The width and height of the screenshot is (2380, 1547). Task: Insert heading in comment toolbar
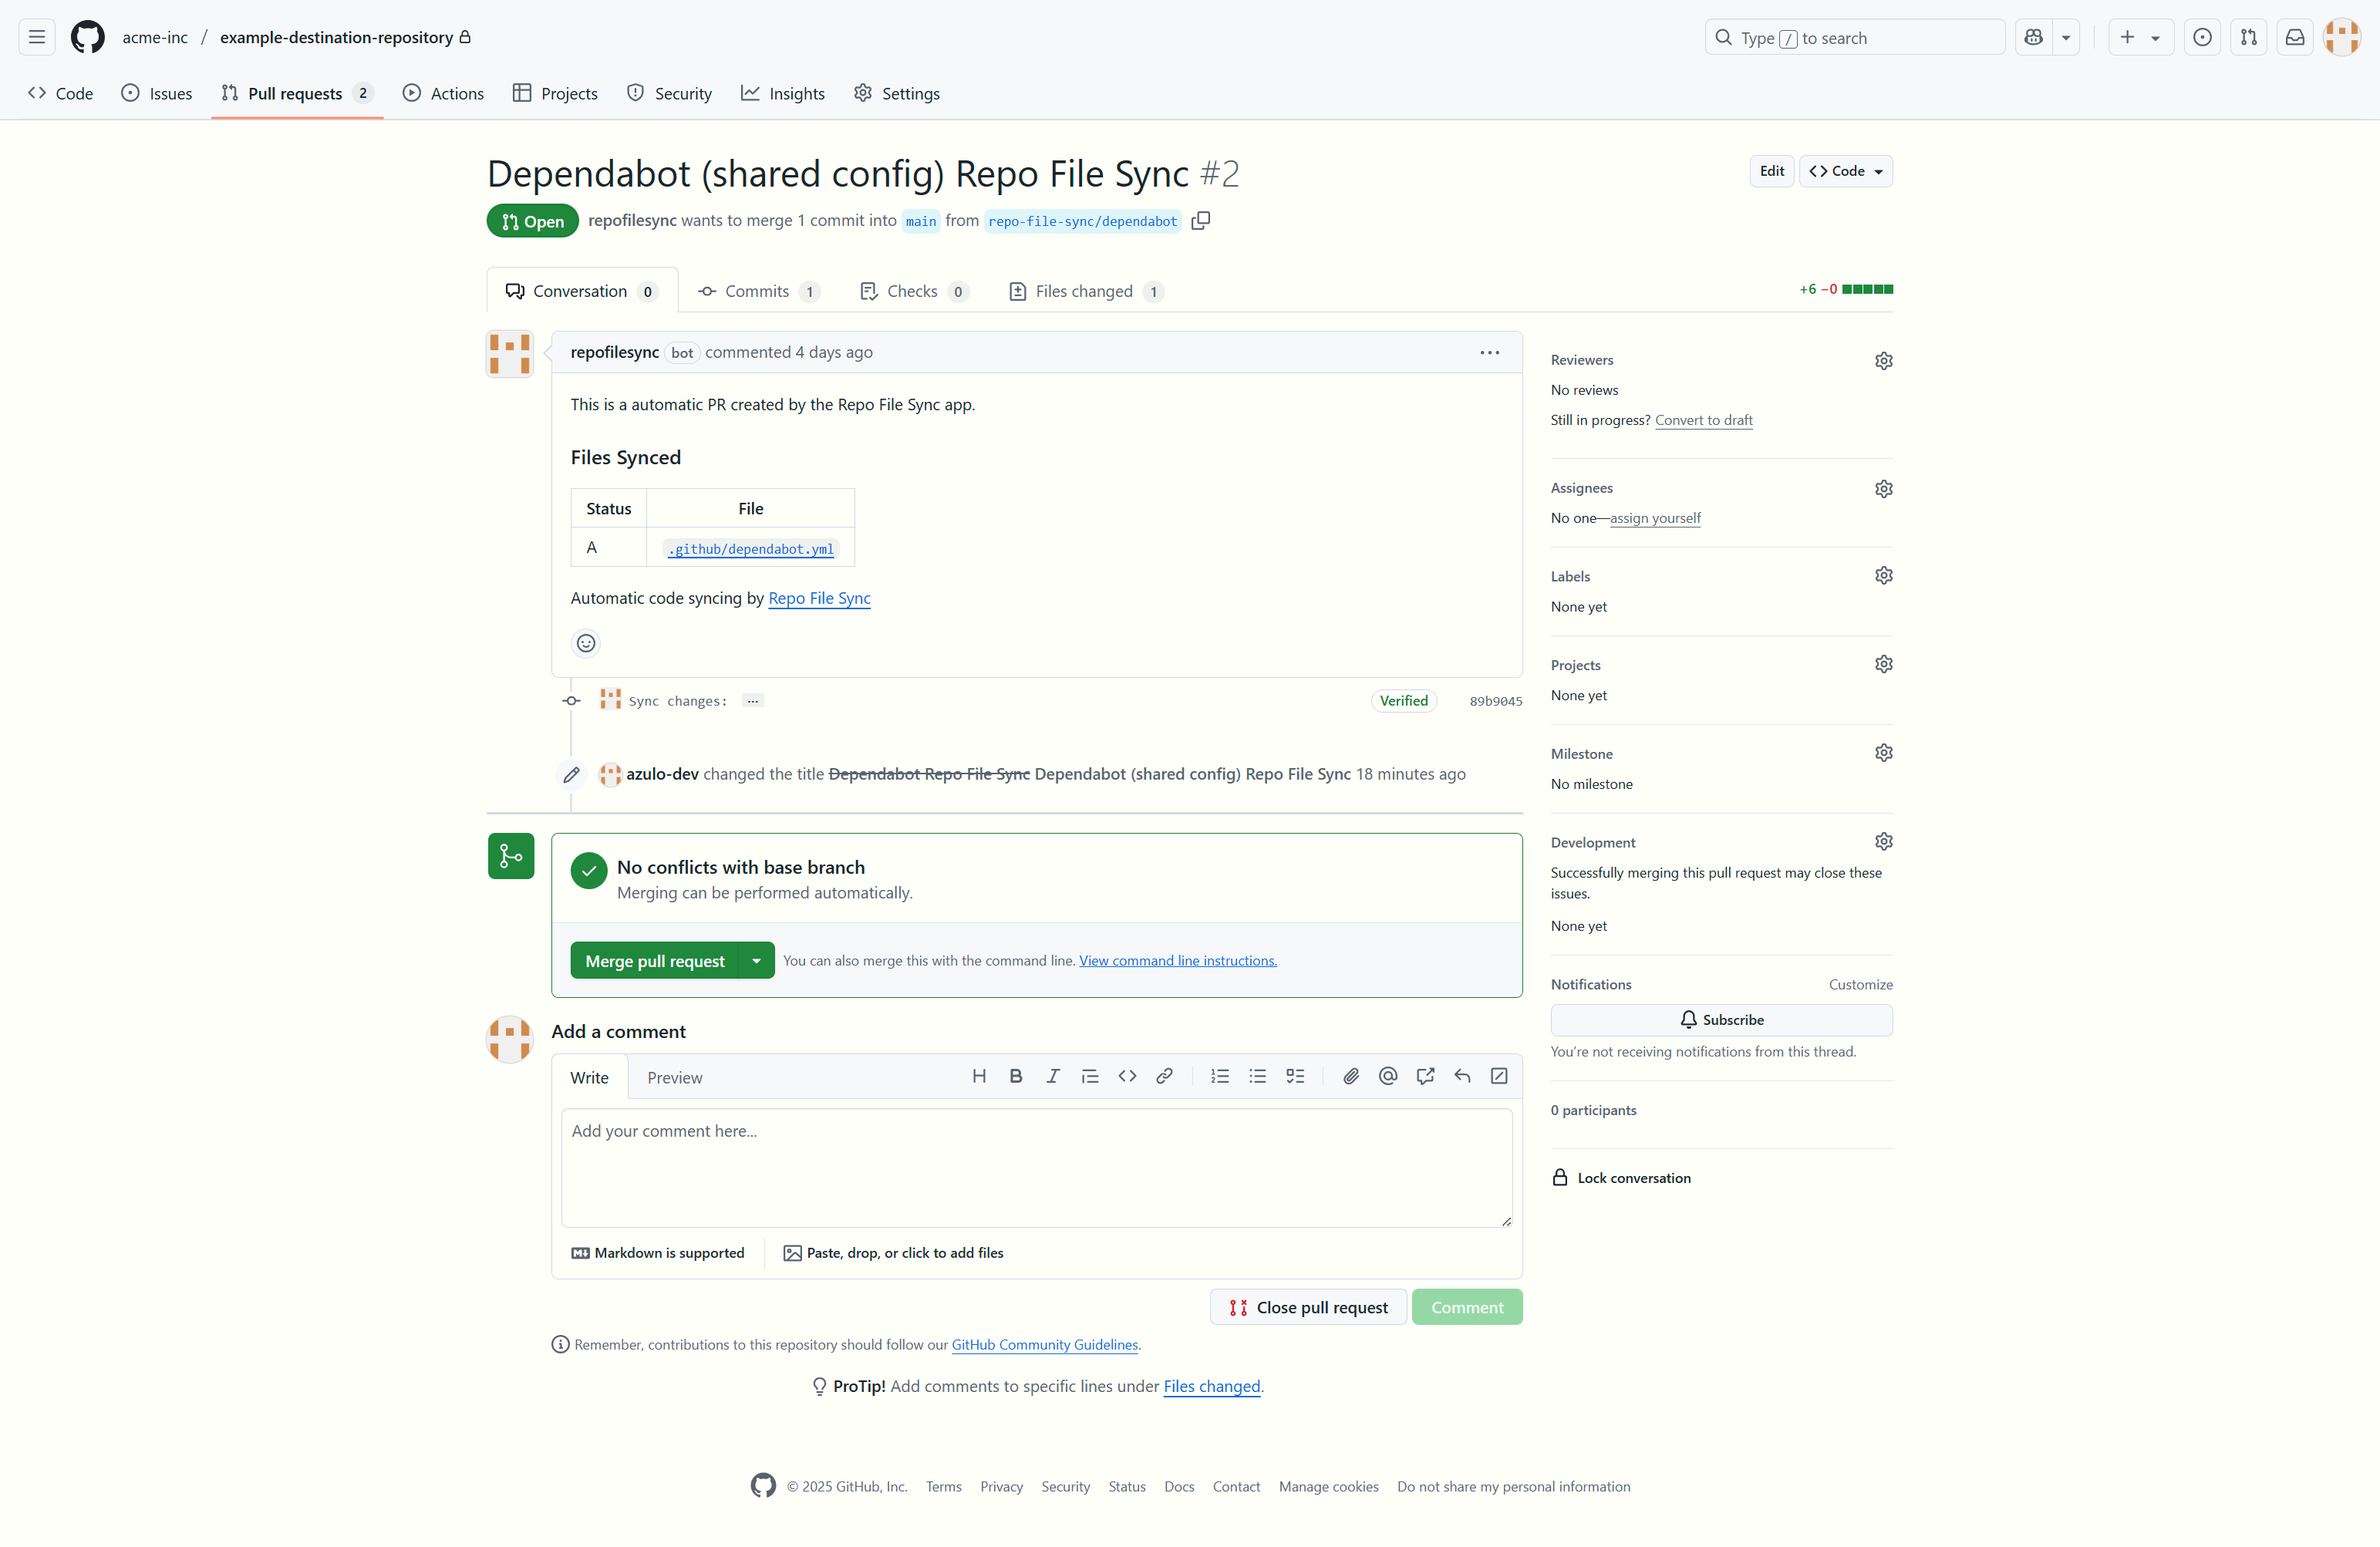pyautogui.click(x=979, y=1076)
